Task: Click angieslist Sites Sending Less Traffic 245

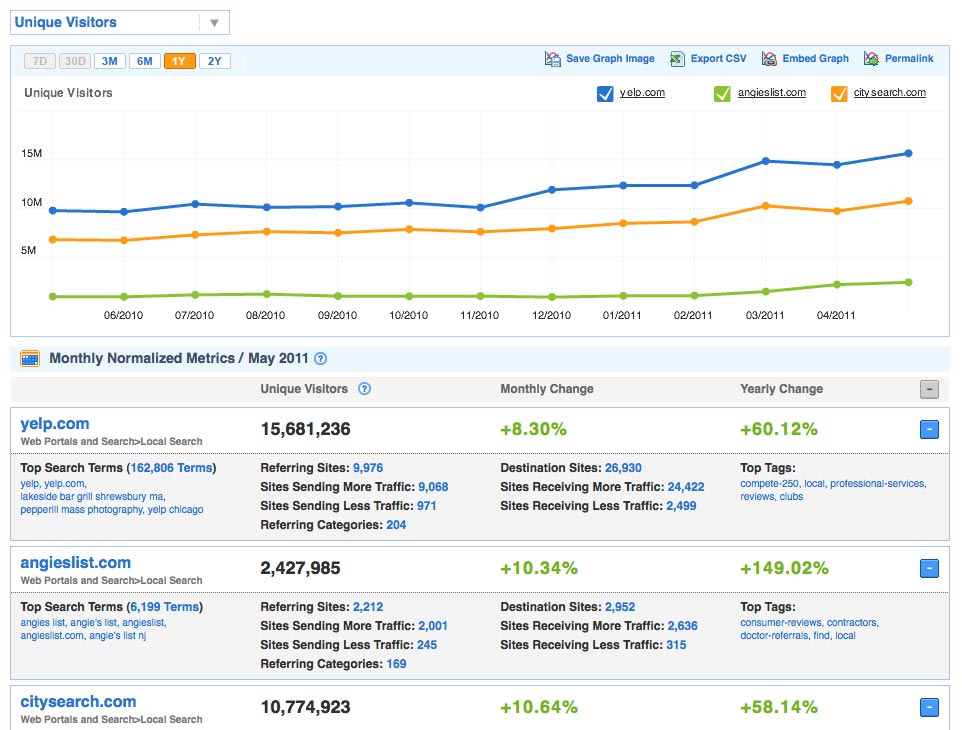Action: [427, 645]
